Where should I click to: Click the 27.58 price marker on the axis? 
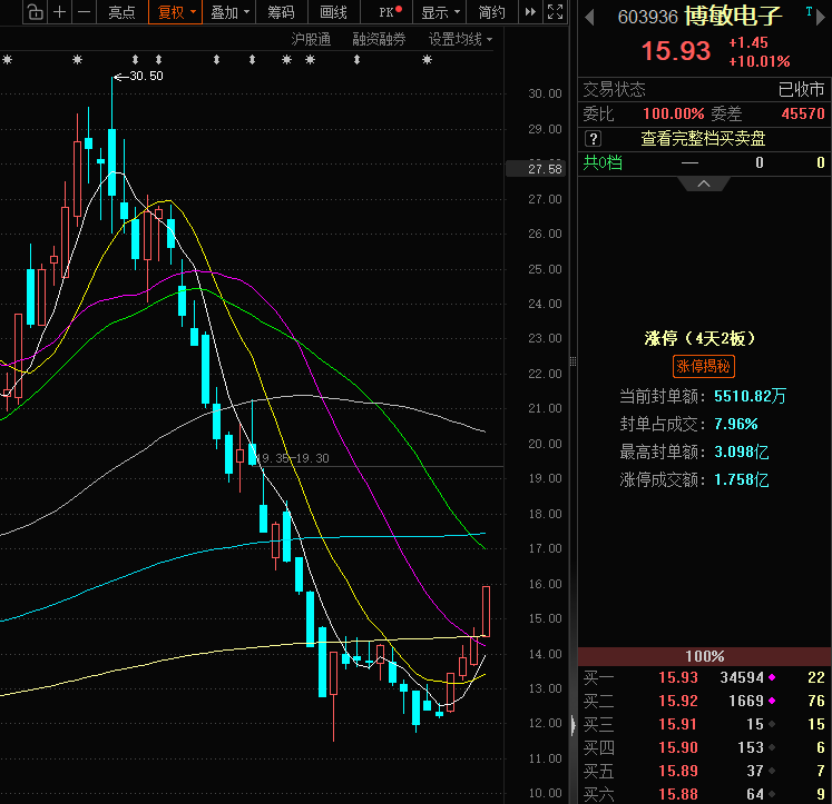(x=536, y=169)
